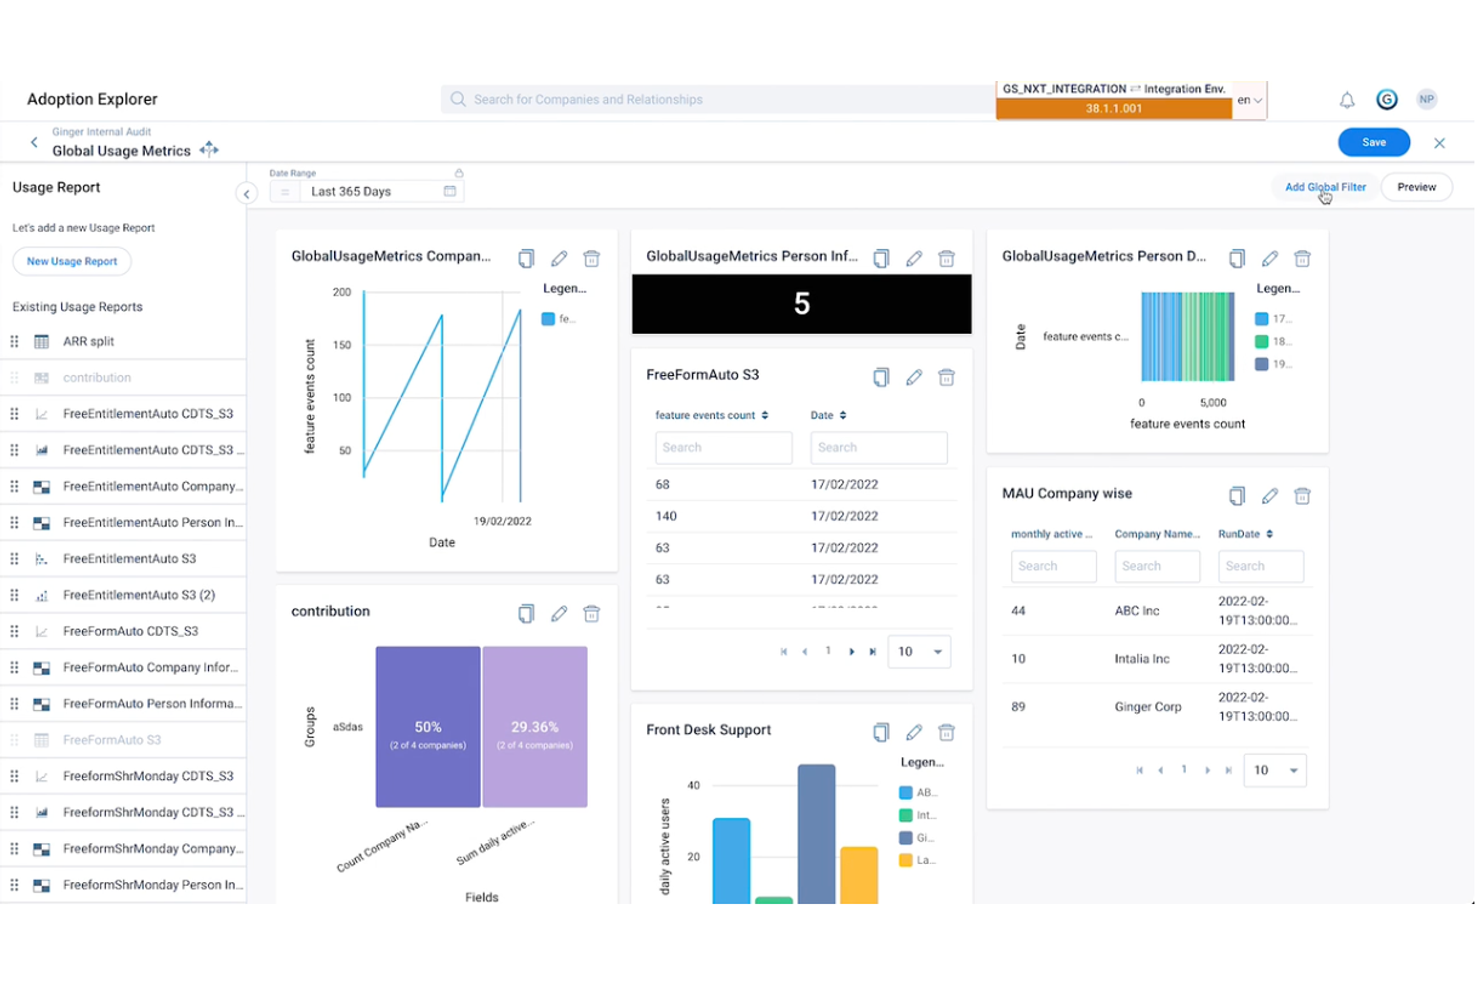Viewport: 1480px width, 987px height.
Task: Click the Add Global Filter button
Action: [1324, 186]
